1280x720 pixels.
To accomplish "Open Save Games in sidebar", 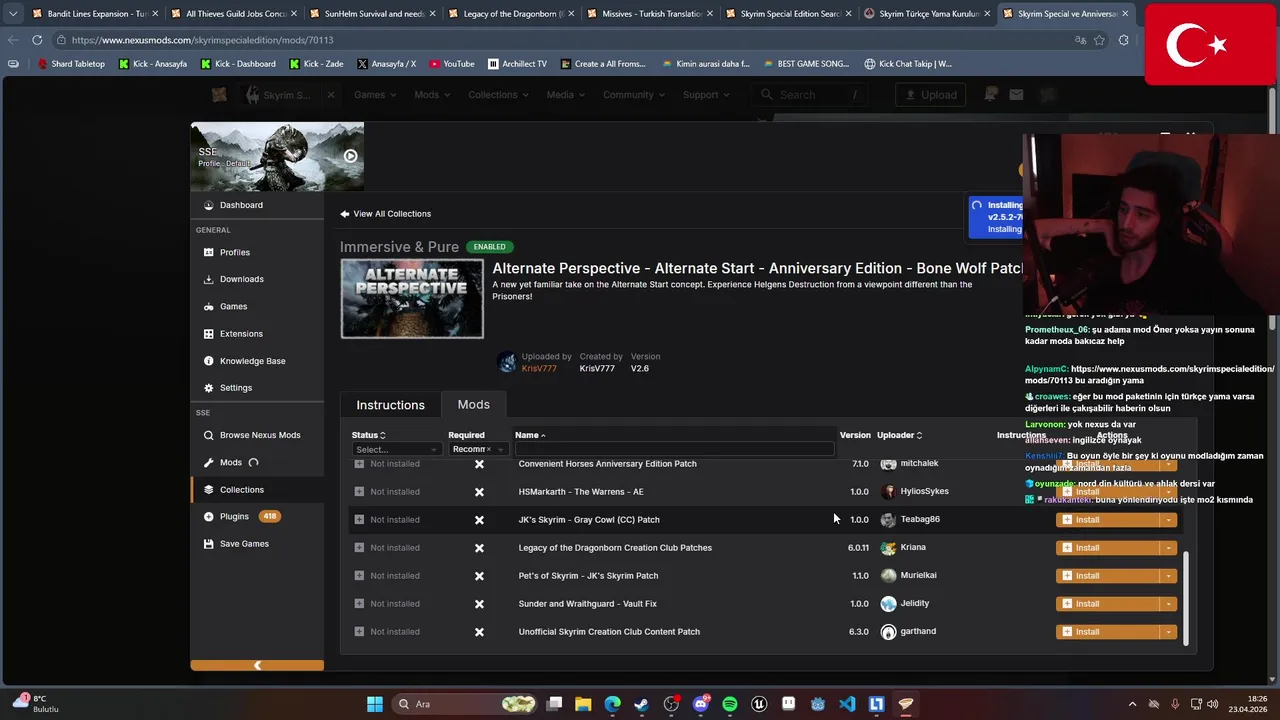I will pyautogui.click(x=244, y=544).
